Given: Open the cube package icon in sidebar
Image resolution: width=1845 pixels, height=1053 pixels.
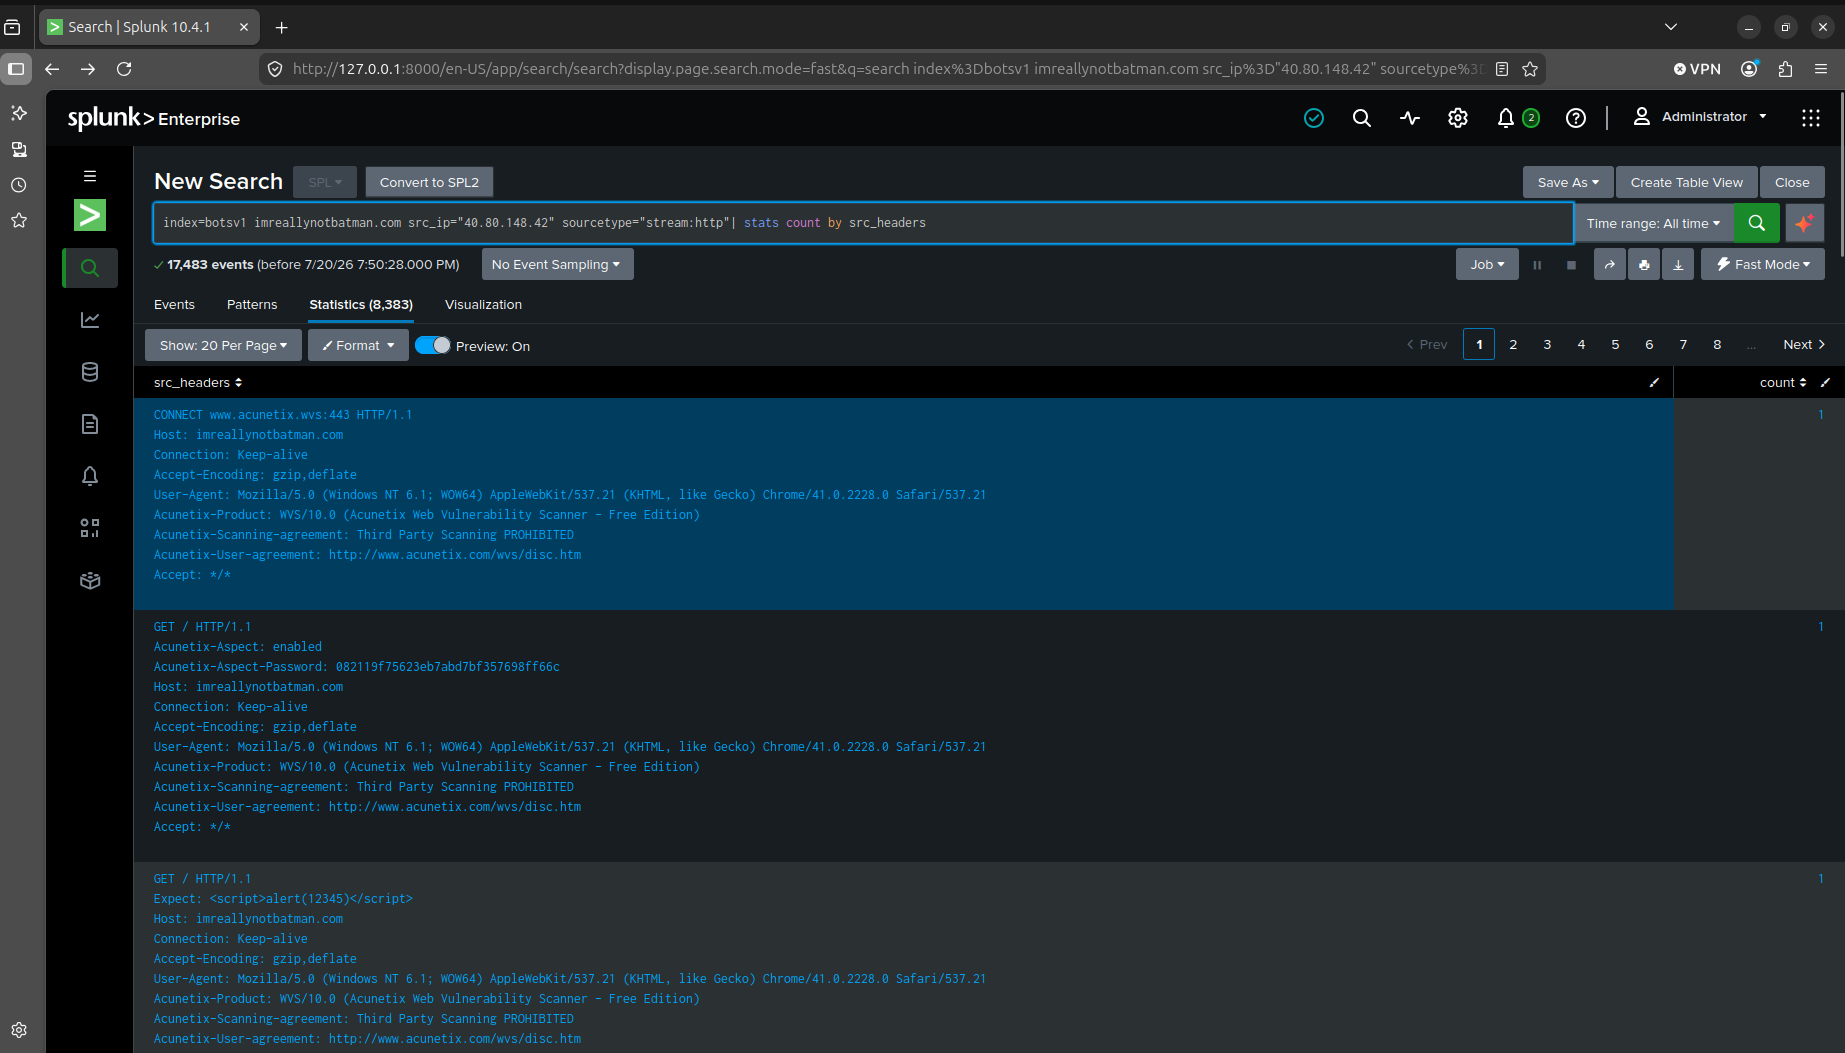Looking at the screenshot, I should point(90,580).
